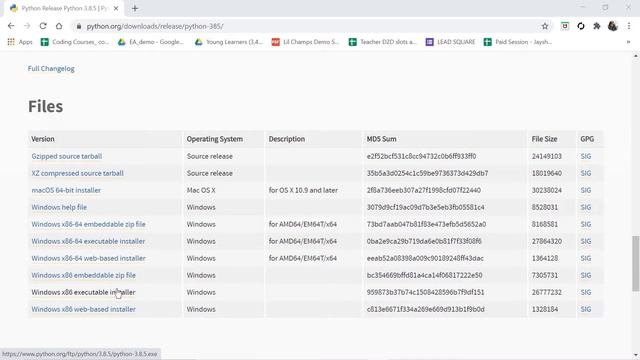Go back to previous page
This screenshot has width=640, height=360.
(x=11, y=26)
